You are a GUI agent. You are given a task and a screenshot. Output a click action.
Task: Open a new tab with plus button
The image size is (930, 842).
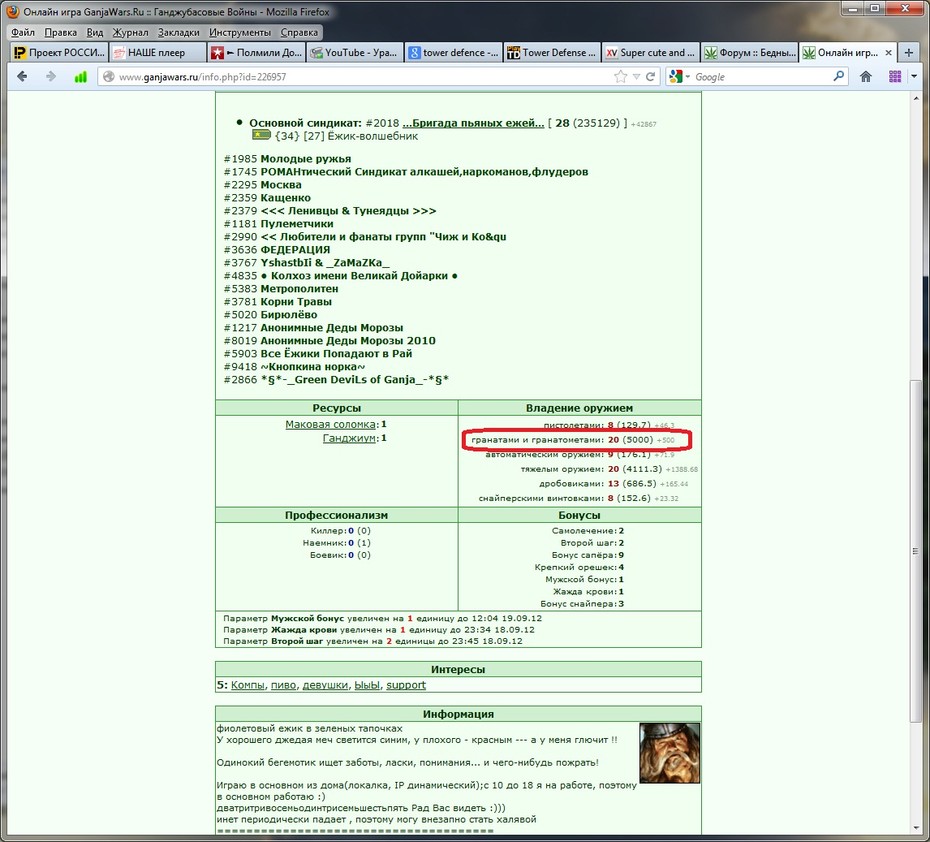[x=909, y=53]
